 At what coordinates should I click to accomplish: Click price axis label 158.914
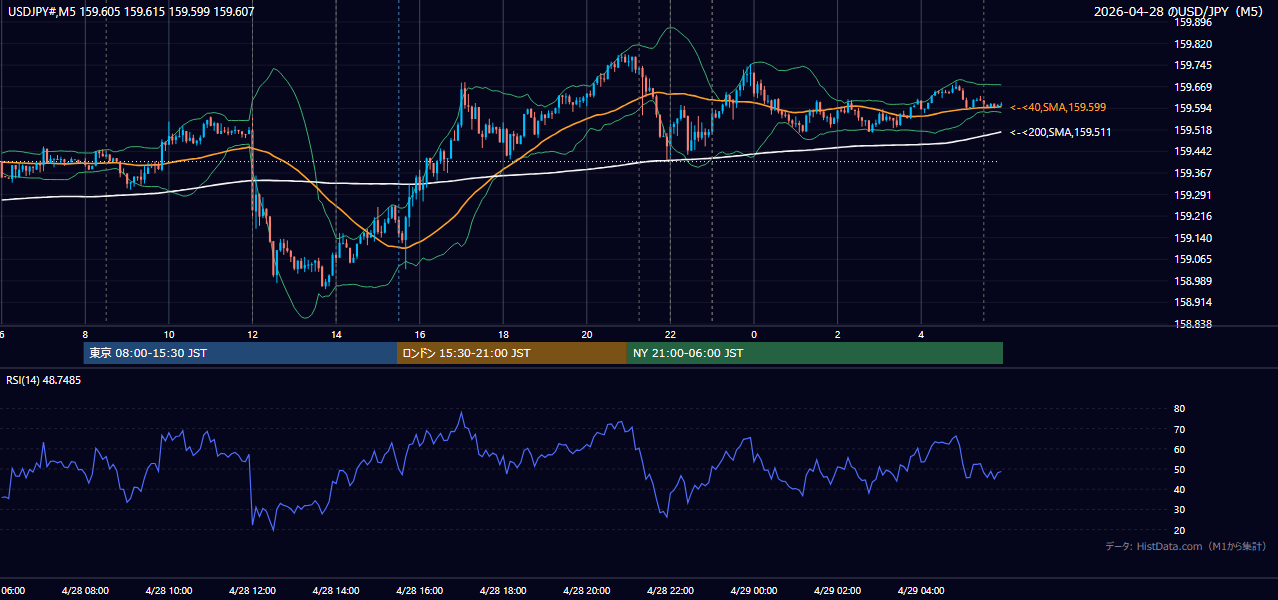pos(1193,302)
